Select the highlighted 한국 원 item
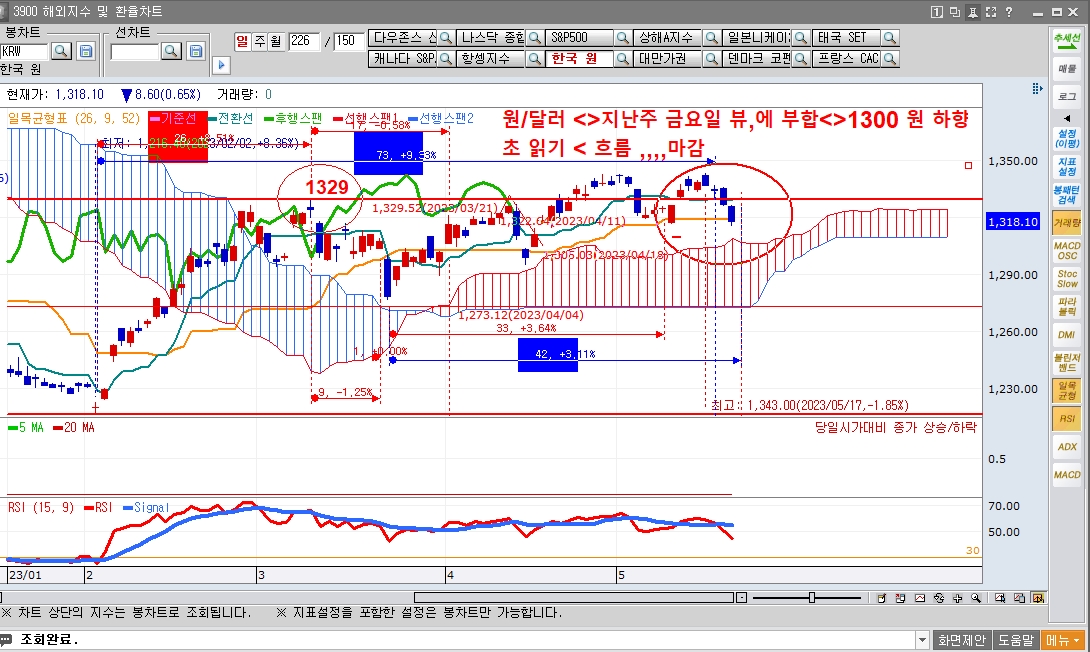The image size is (1090, 652). tap(580, 59)
